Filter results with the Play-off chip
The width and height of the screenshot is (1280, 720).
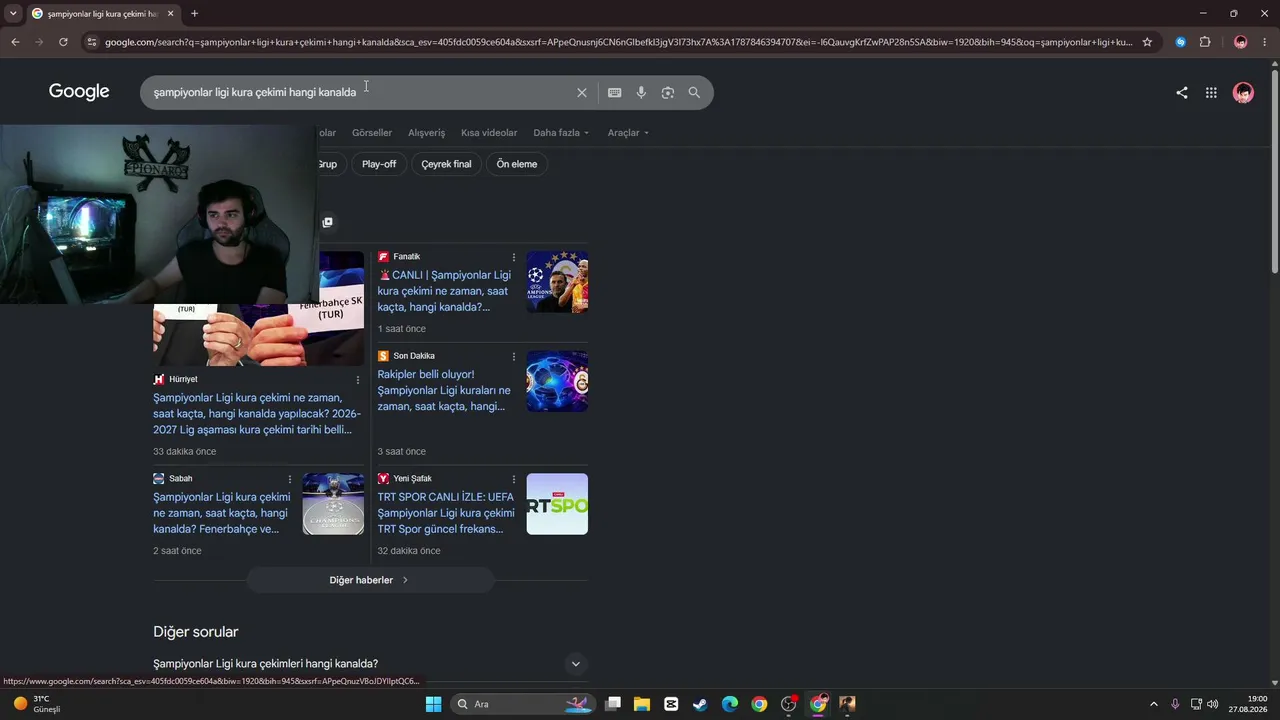point(379,164)
